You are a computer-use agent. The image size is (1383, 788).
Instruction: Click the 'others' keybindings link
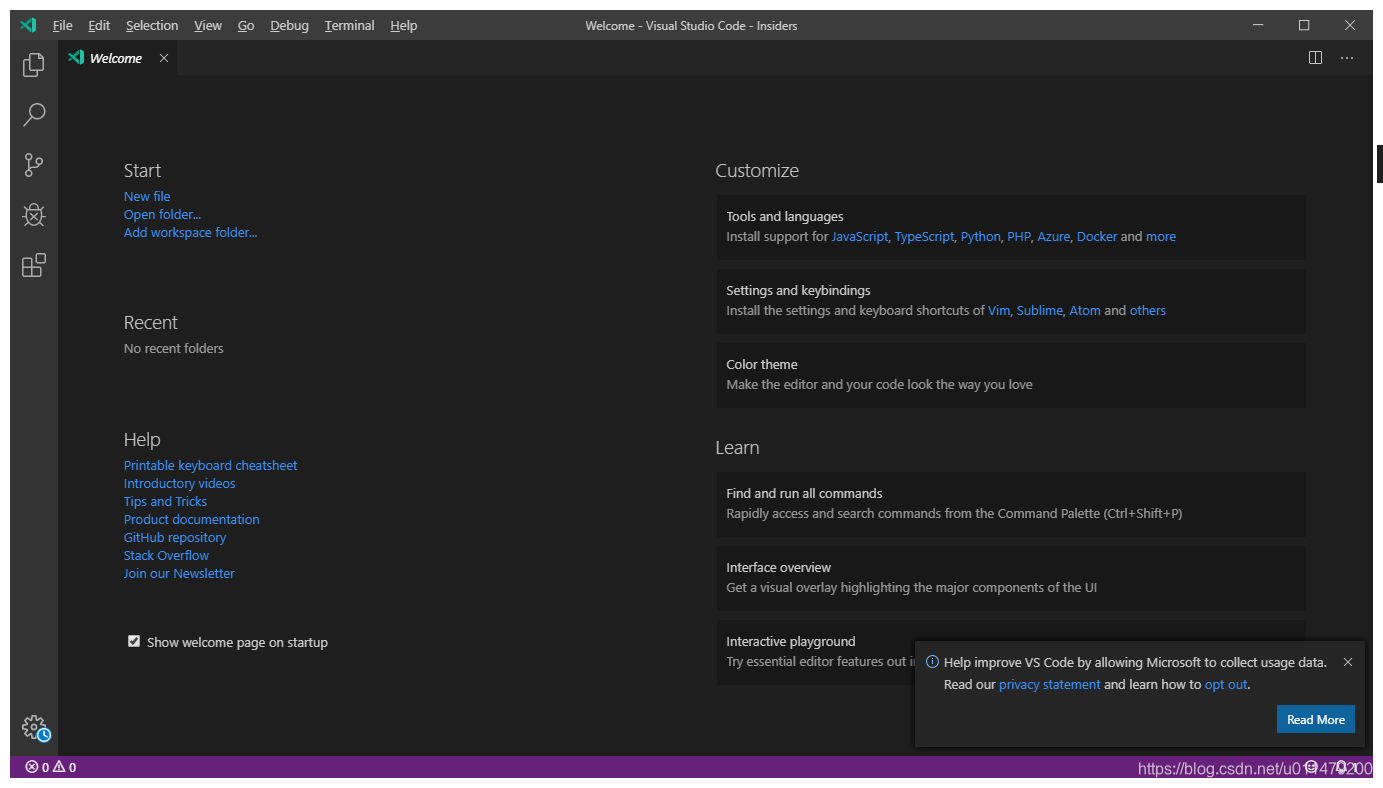tap(1148, 310)
